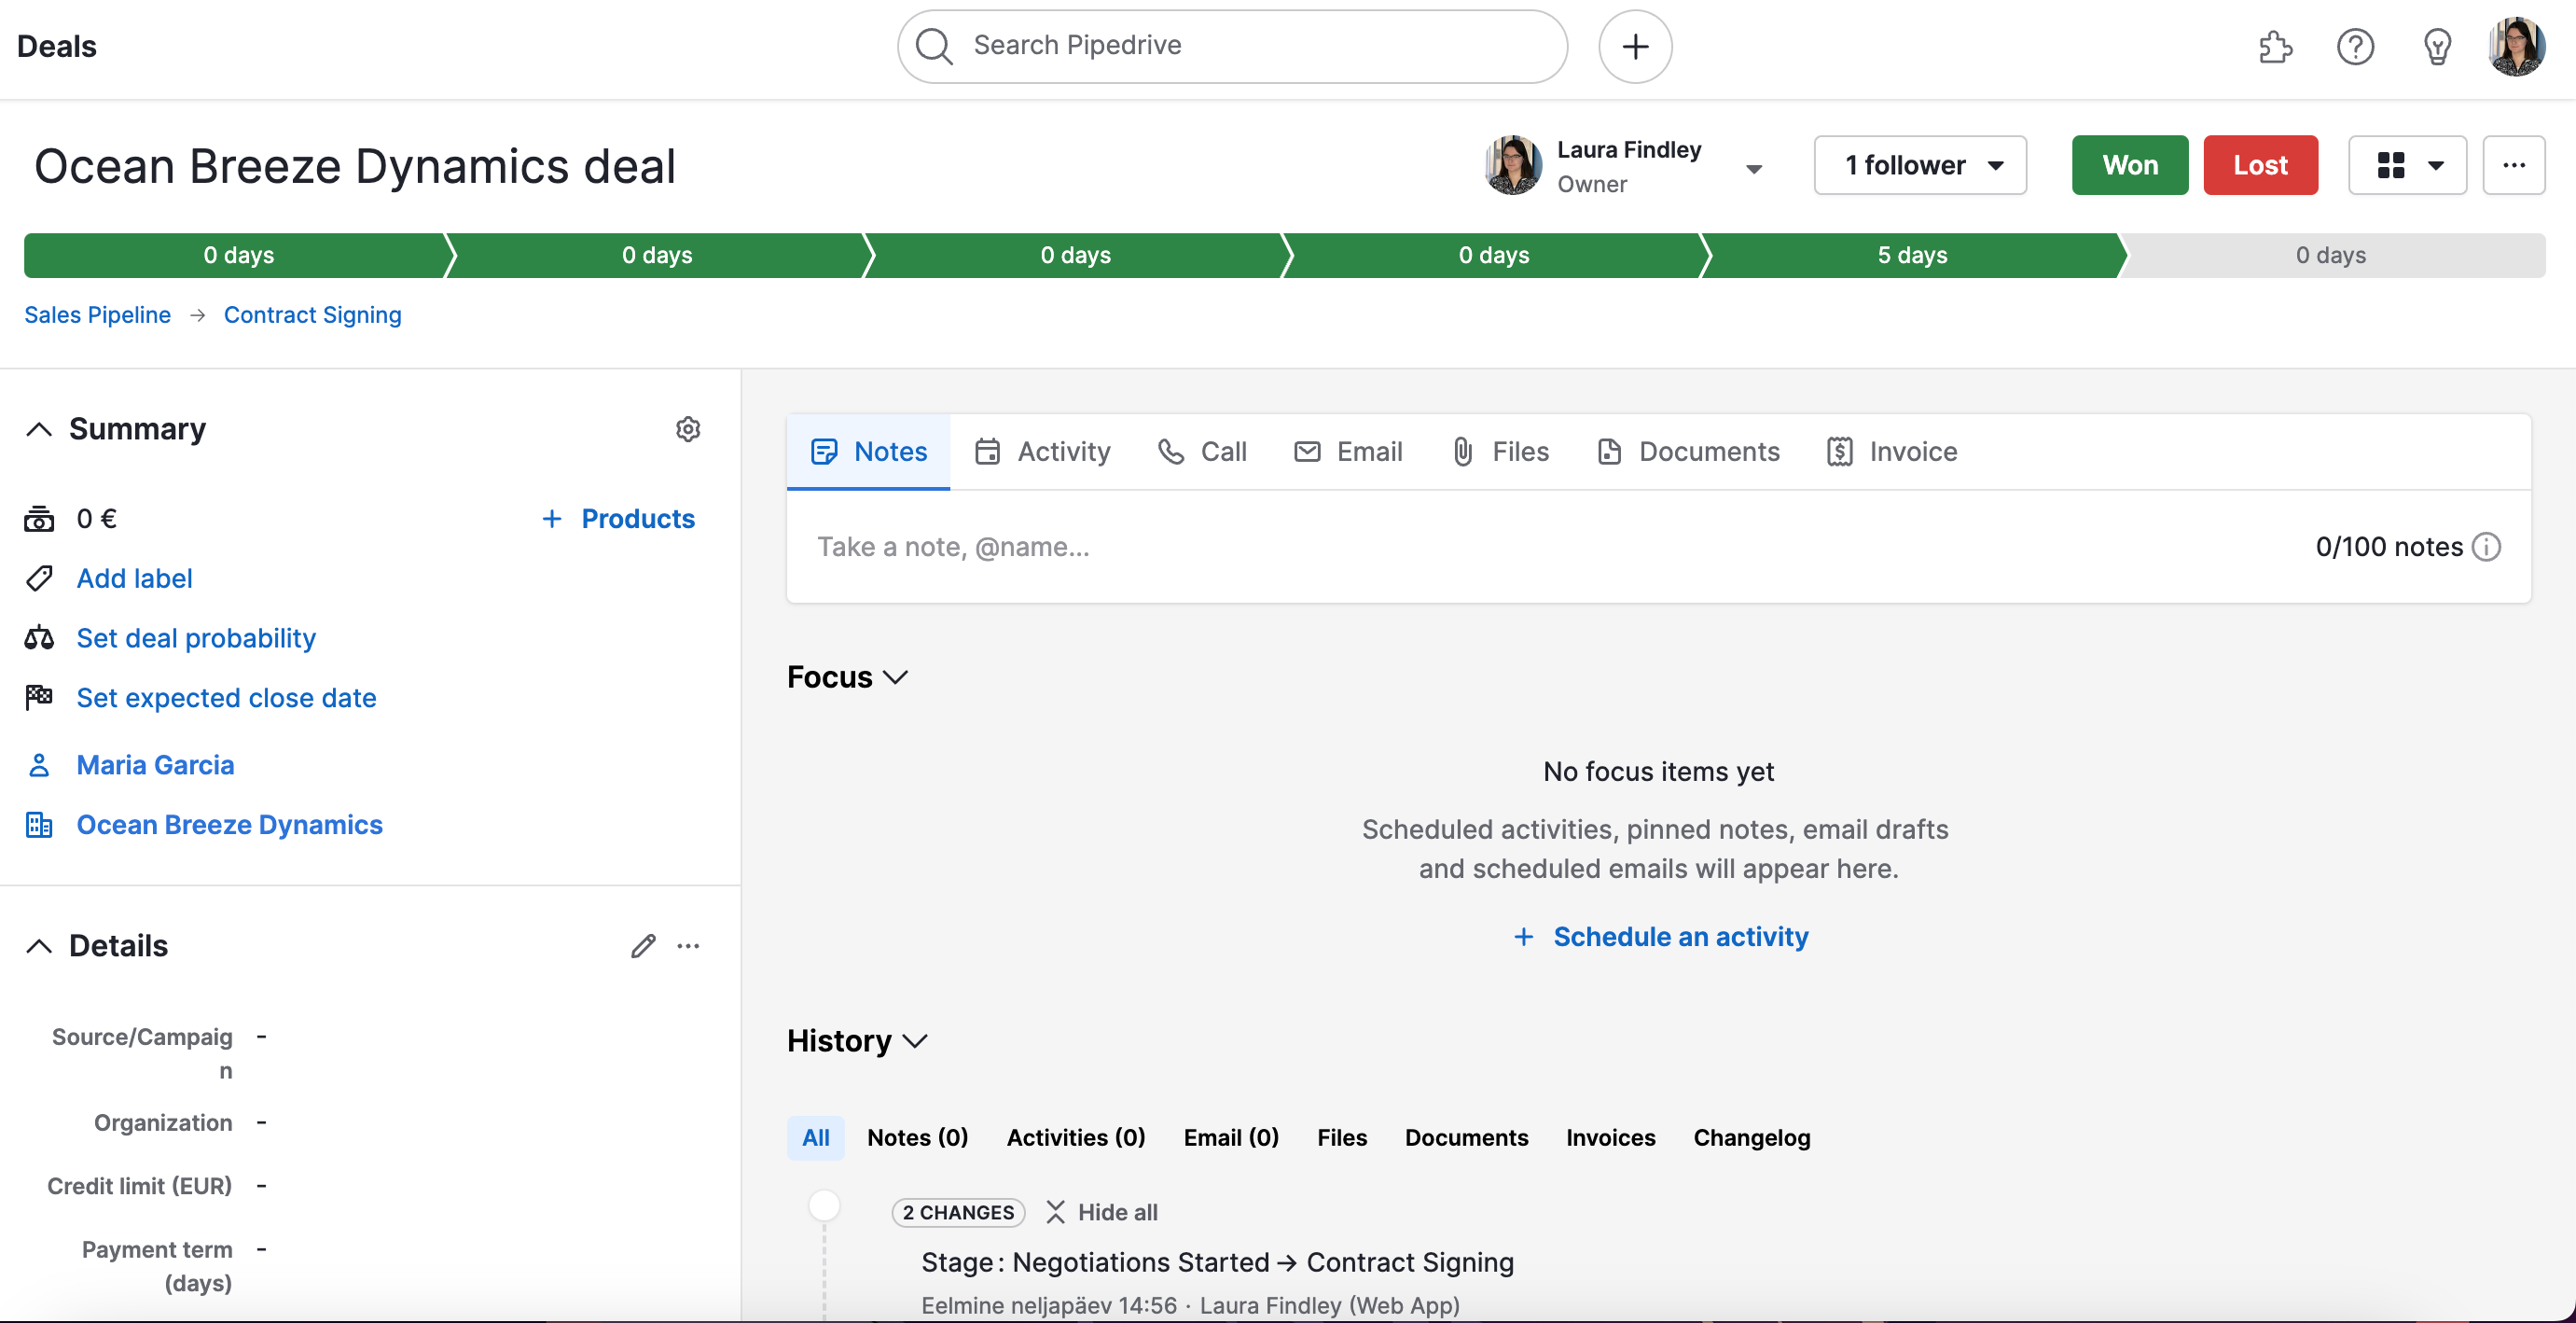Expand the 1 follower dropdown
The height and width of the screenshot is (1323, 2576).
pos(1919,165)
